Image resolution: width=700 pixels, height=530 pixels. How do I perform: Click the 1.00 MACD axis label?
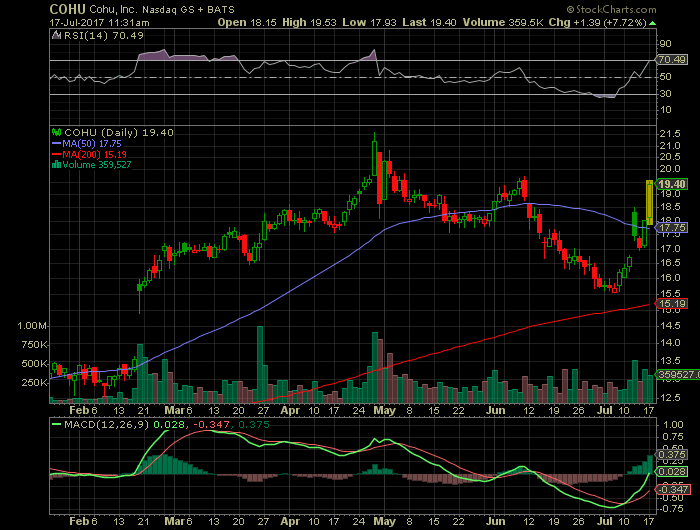click(x=673, y=425)
